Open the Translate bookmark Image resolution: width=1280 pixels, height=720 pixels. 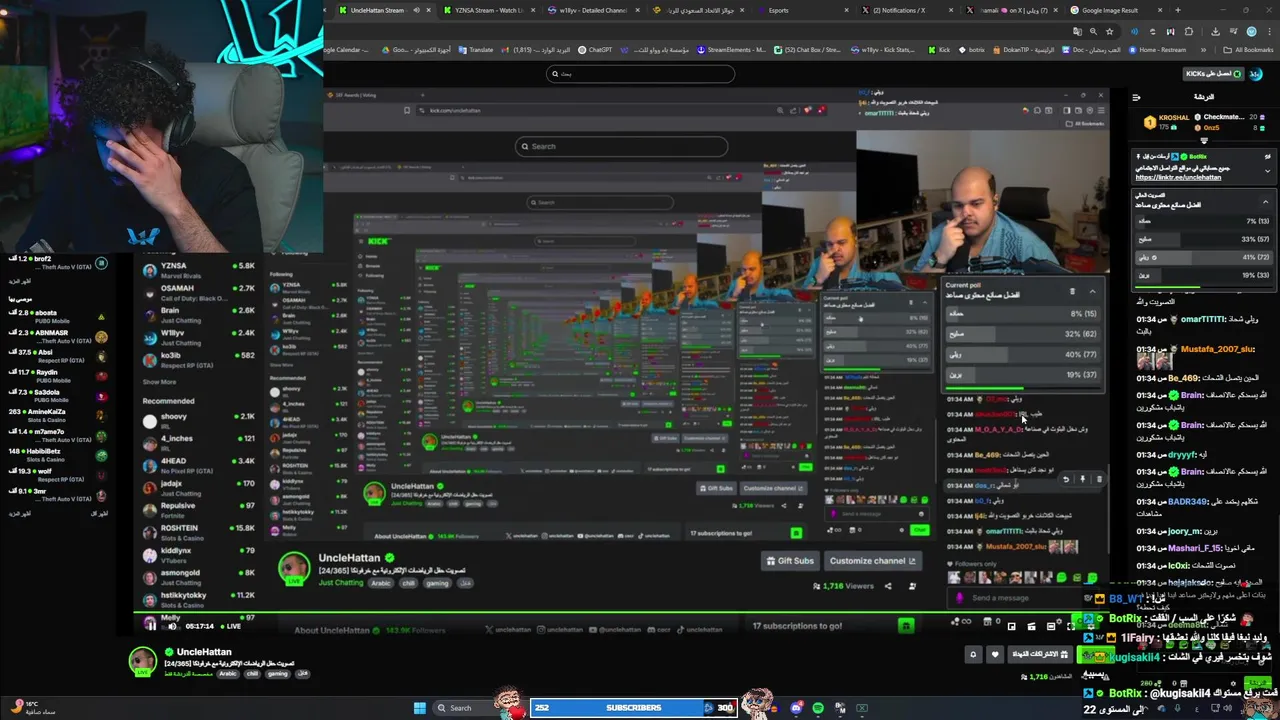[x=476, y=49]
